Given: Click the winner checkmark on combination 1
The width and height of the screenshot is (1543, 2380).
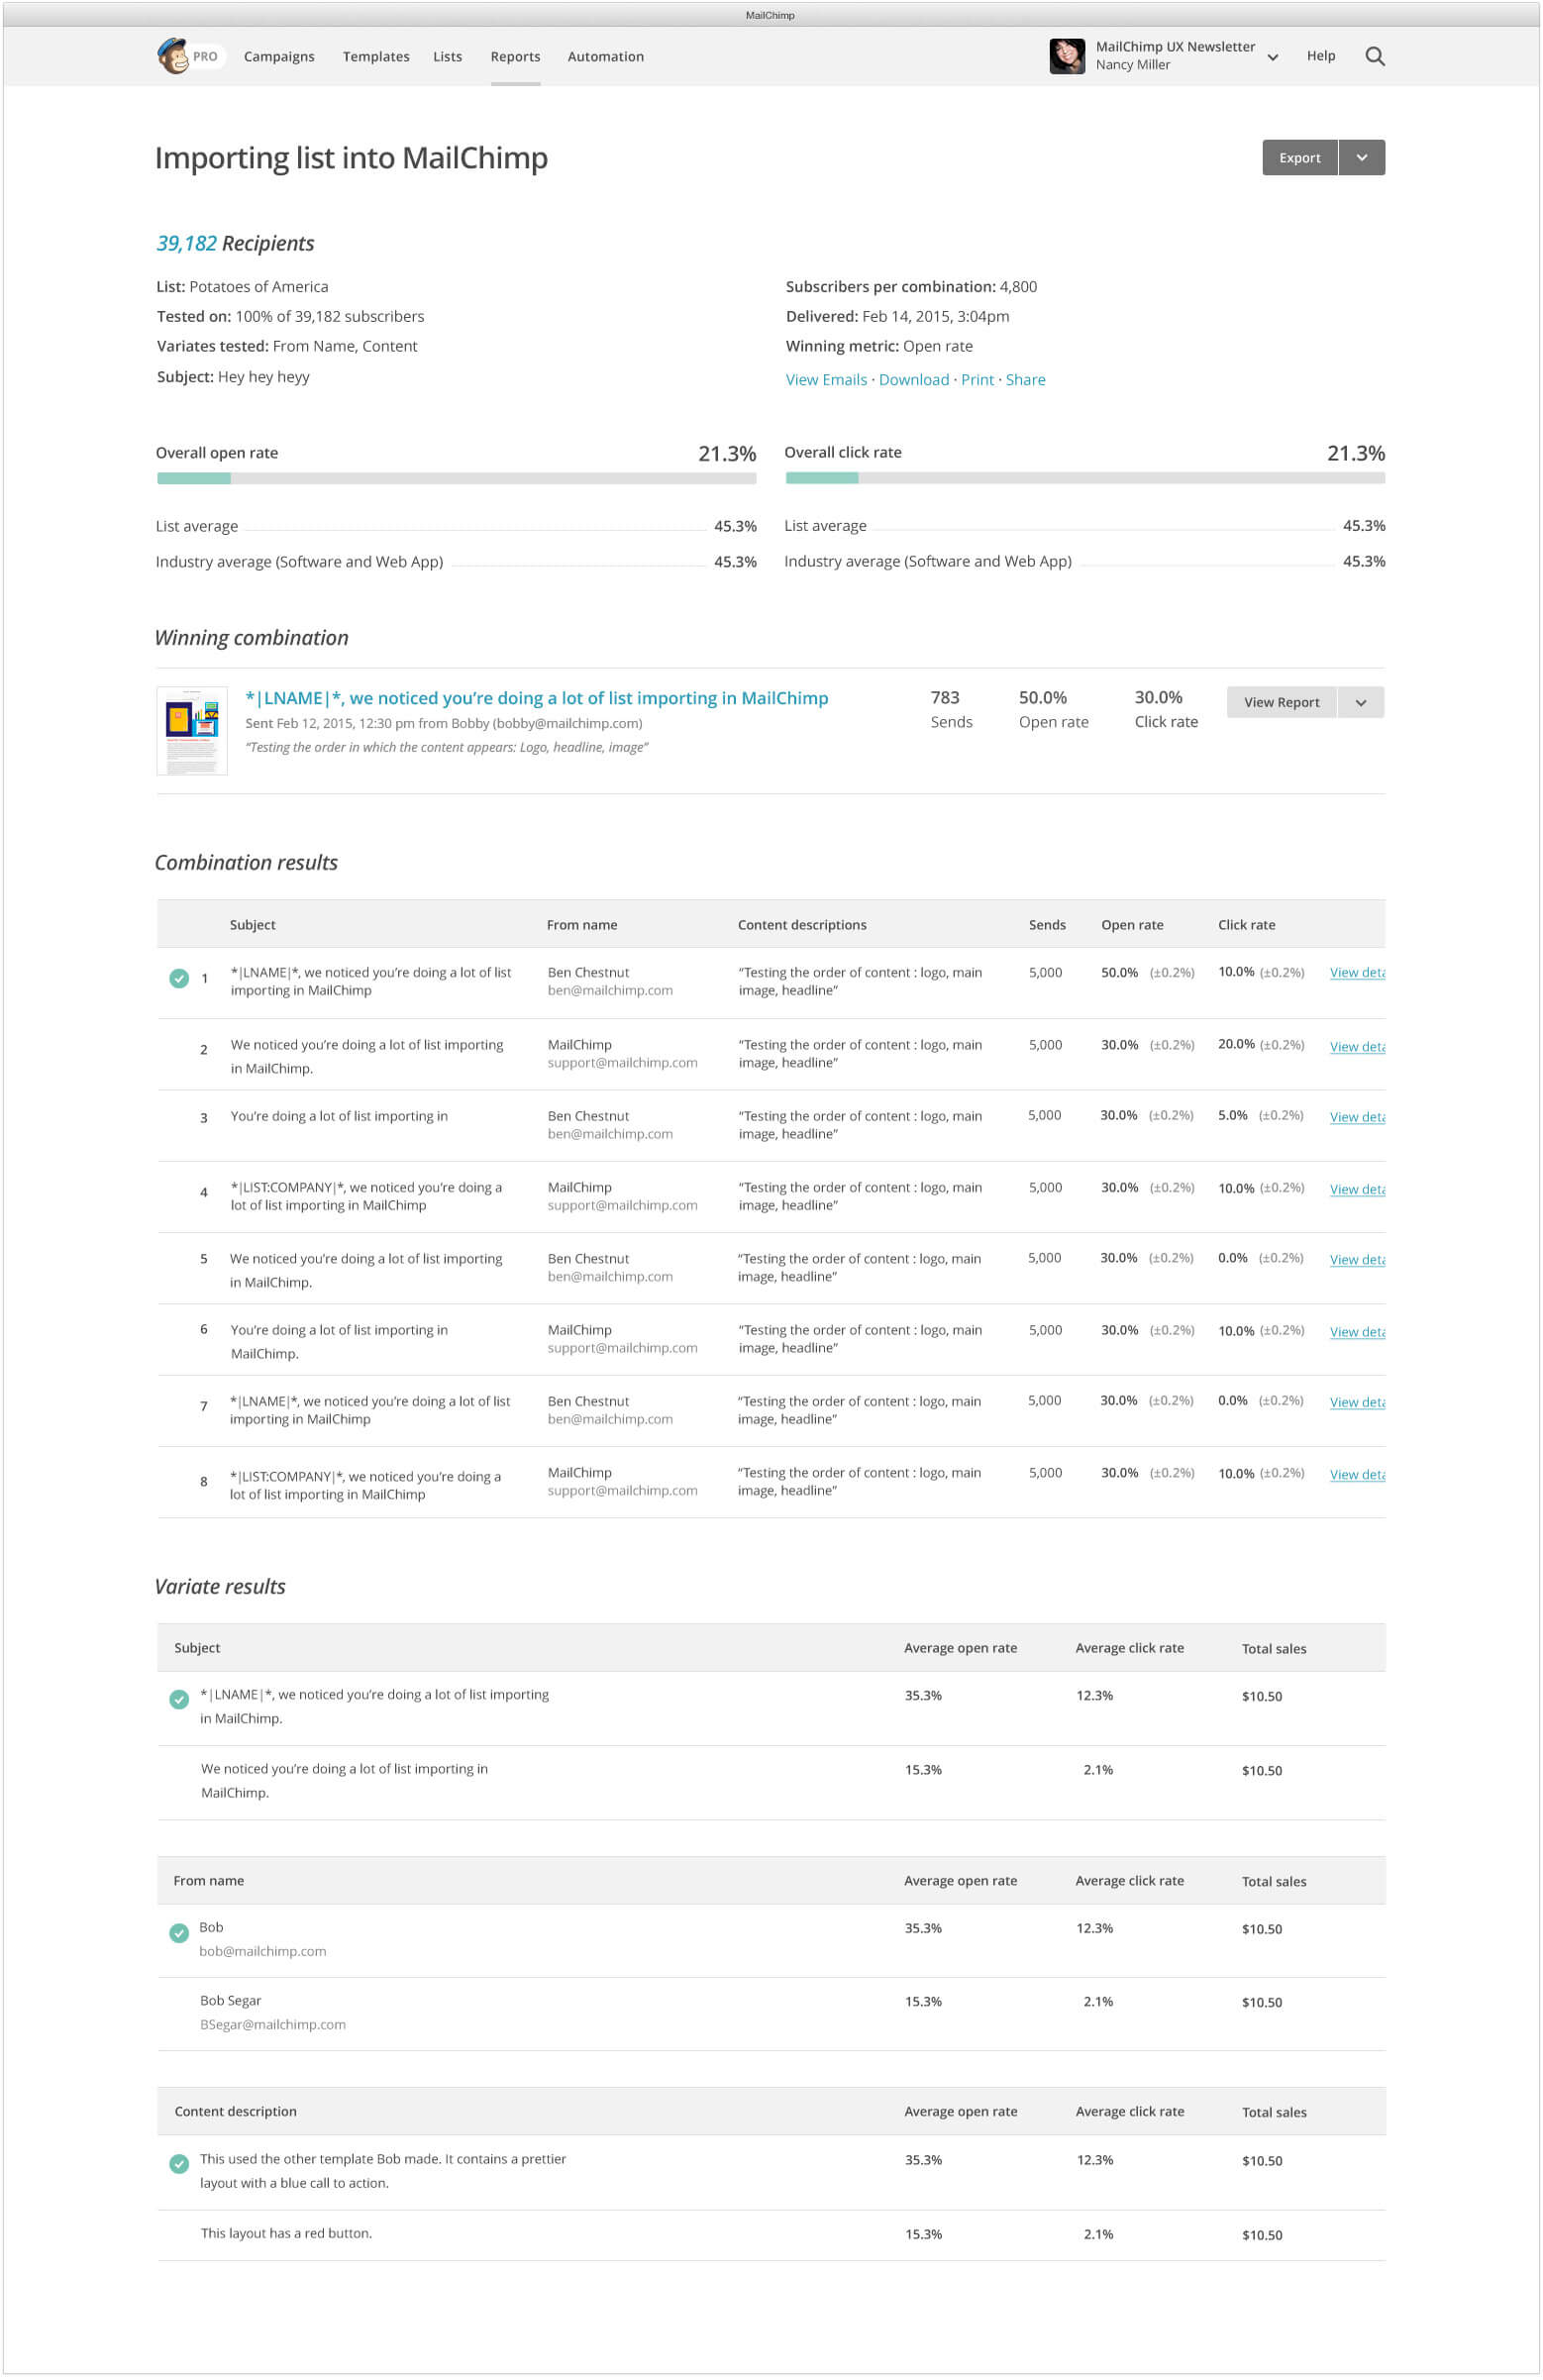Looking at the screenshot, I should tap(179, 979).
